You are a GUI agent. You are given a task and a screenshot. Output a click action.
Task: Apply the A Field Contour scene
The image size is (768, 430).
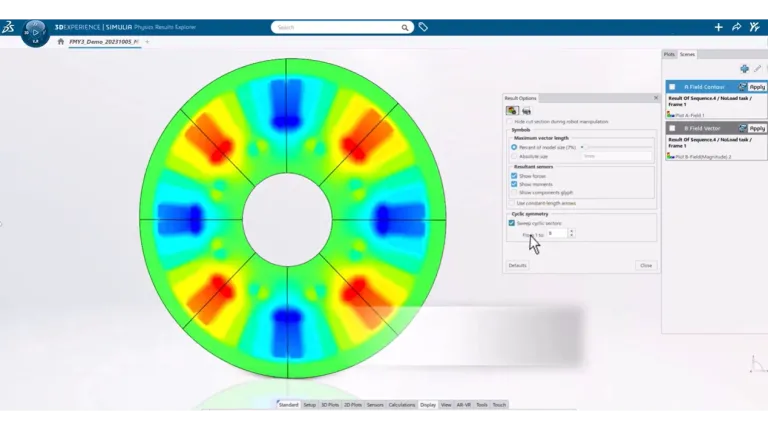(757, 87)
